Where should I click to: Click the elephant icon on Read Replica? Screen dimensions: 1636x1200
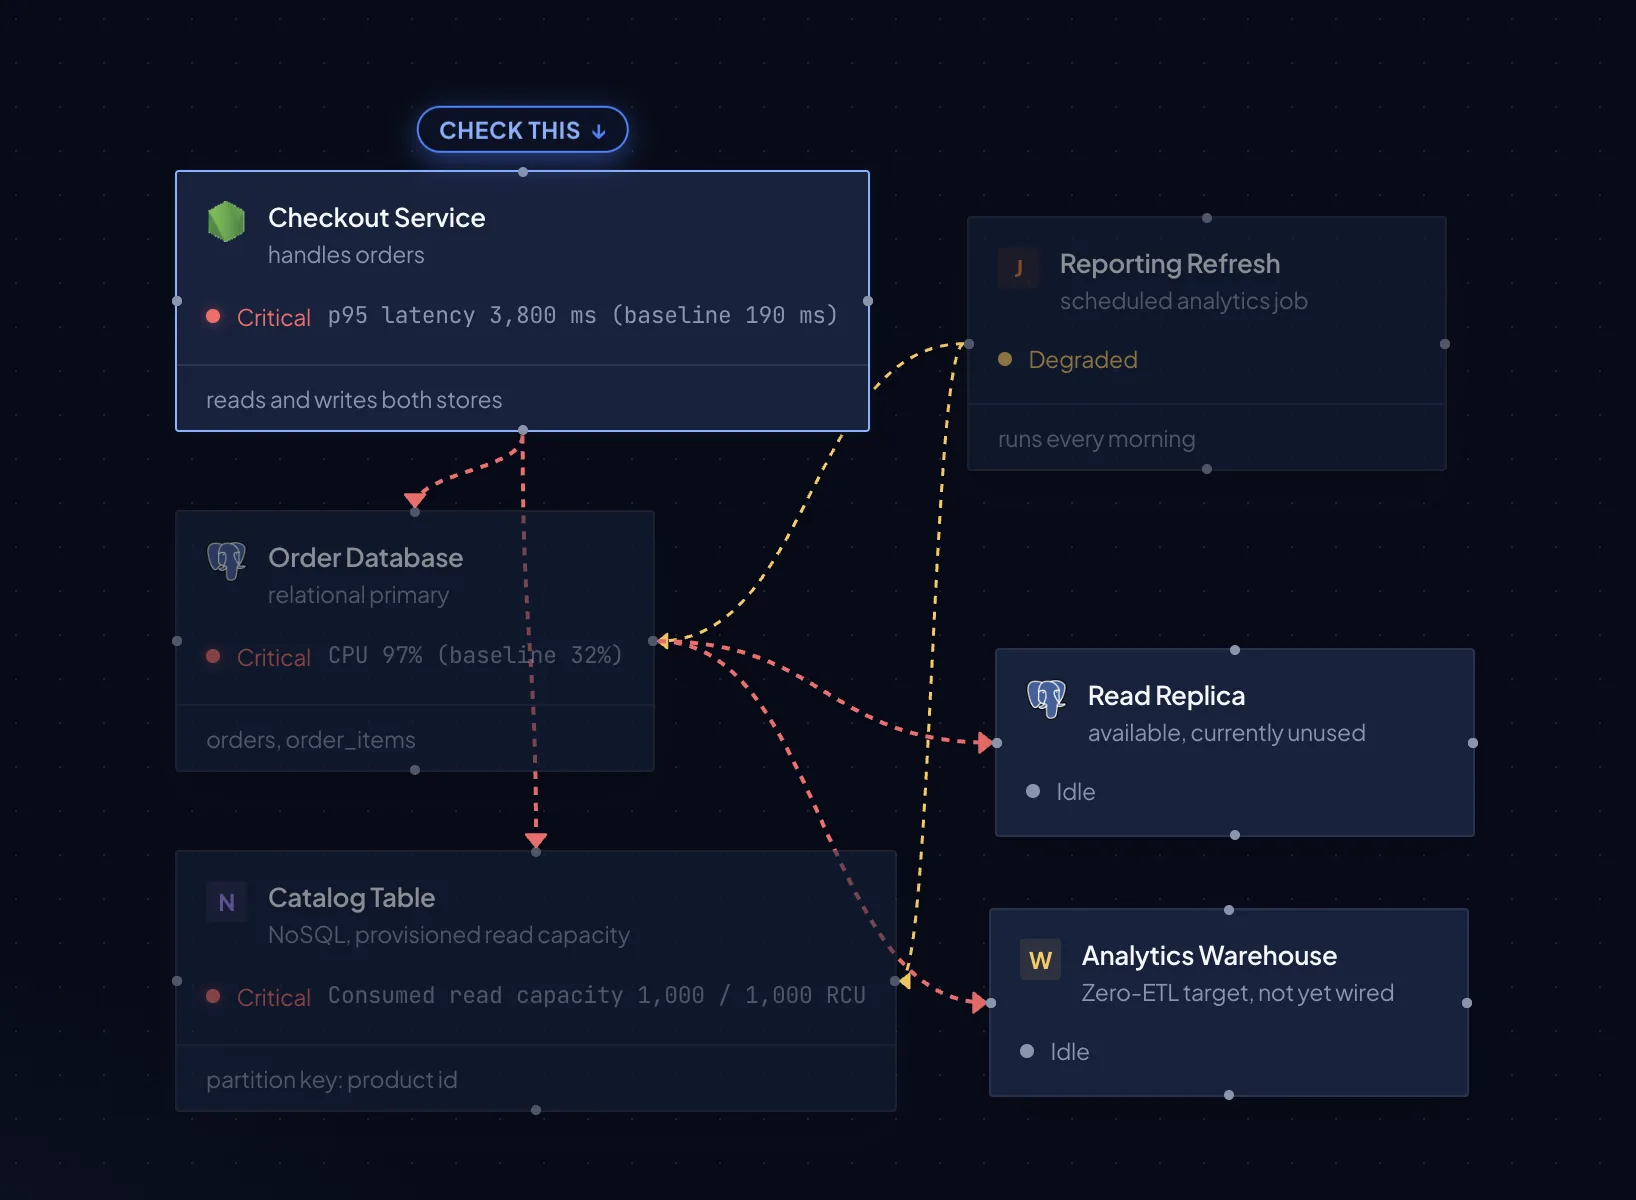point(1046,699)
